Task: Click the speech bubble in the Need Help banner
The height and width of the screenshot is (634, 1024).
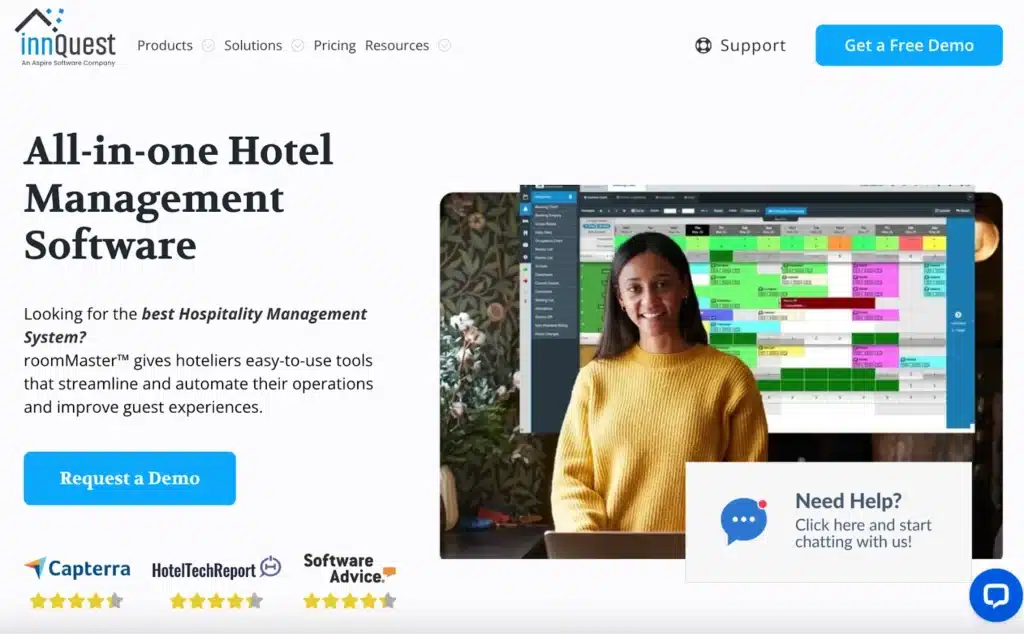Action: (743, 520)
